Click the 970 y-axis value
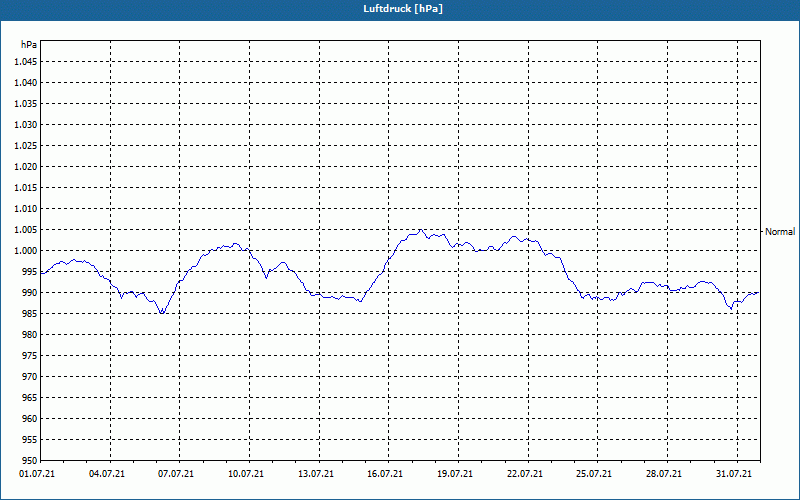Screen dimensions: 800x500 (30, 377)
